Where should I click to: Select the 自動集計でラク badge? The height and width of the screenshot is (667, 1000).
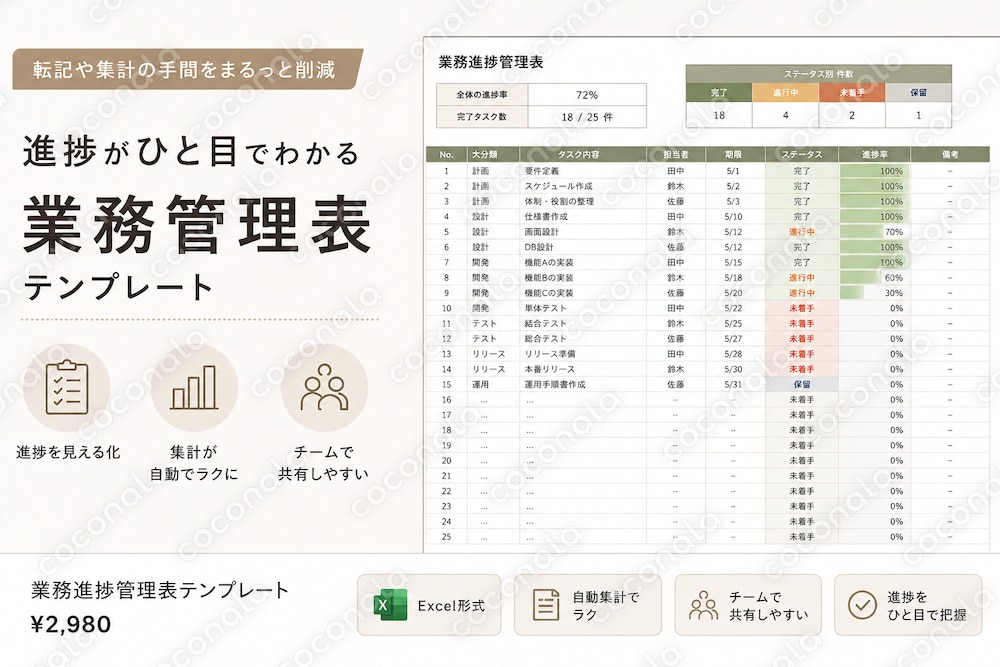(x=588, y=605)
